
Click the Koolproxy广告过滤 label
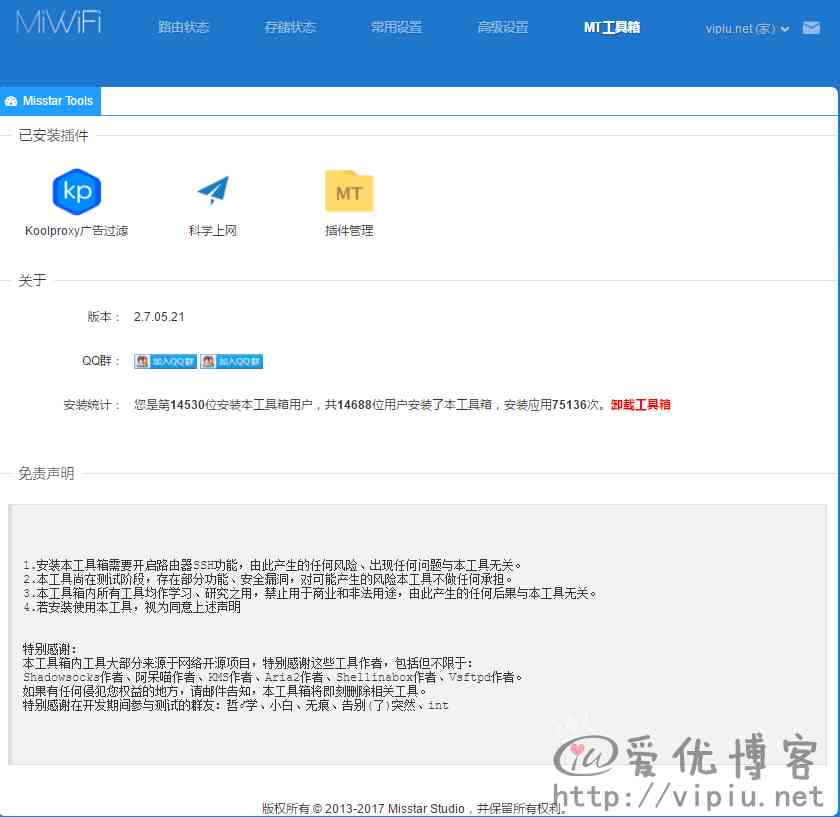(77, 231)
